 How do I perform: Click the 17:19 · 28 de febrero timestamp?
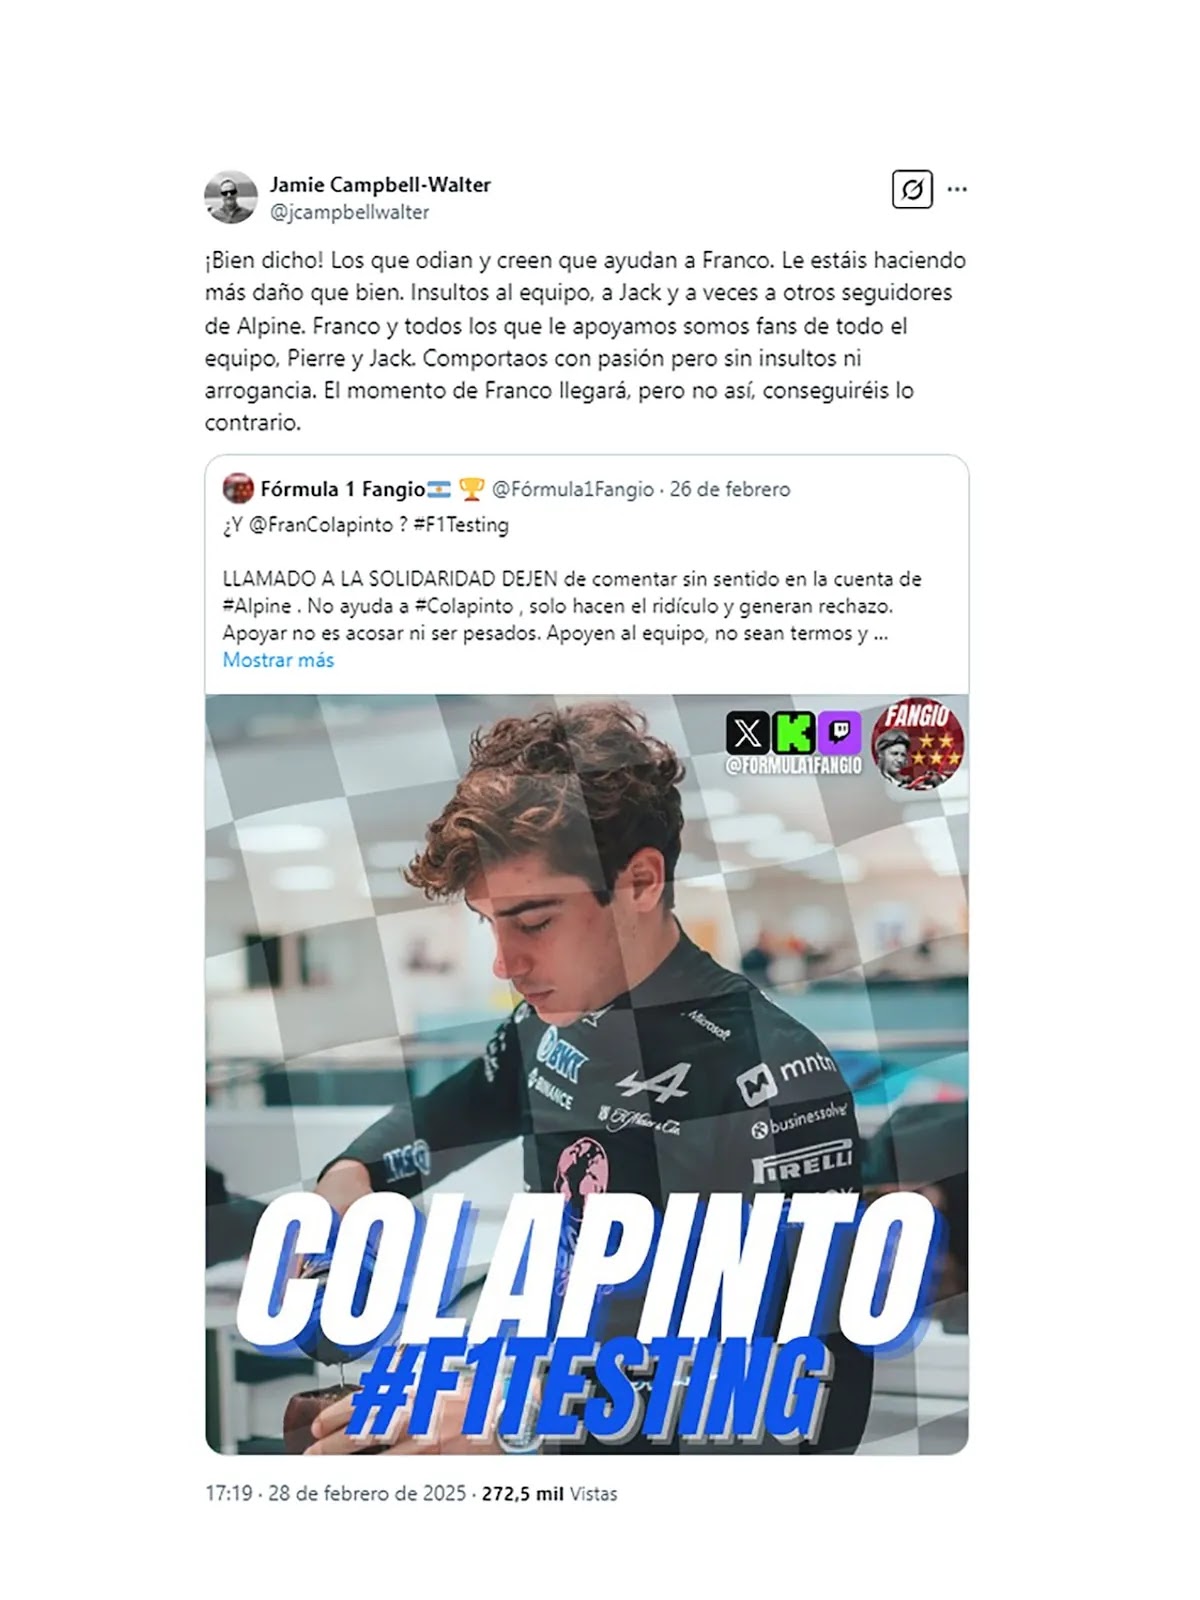point(335,1493)
